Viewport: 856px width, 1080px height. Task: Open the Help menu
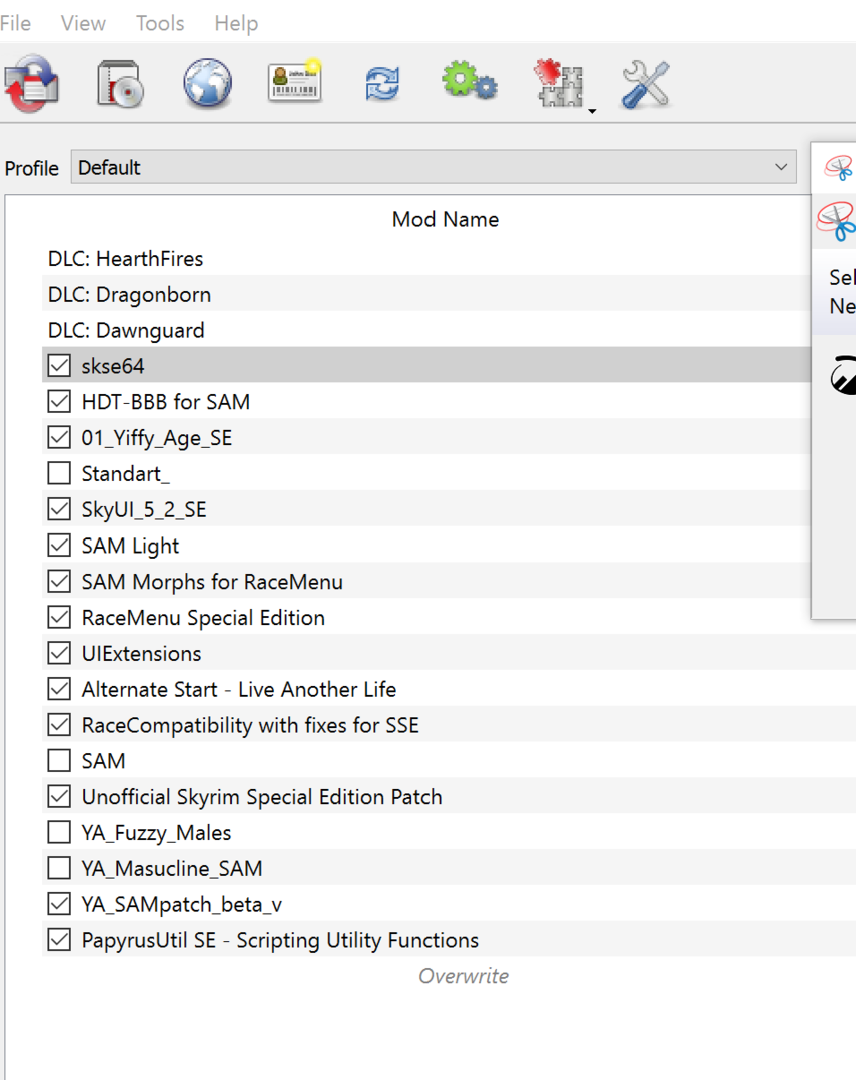tap(236, 23)
